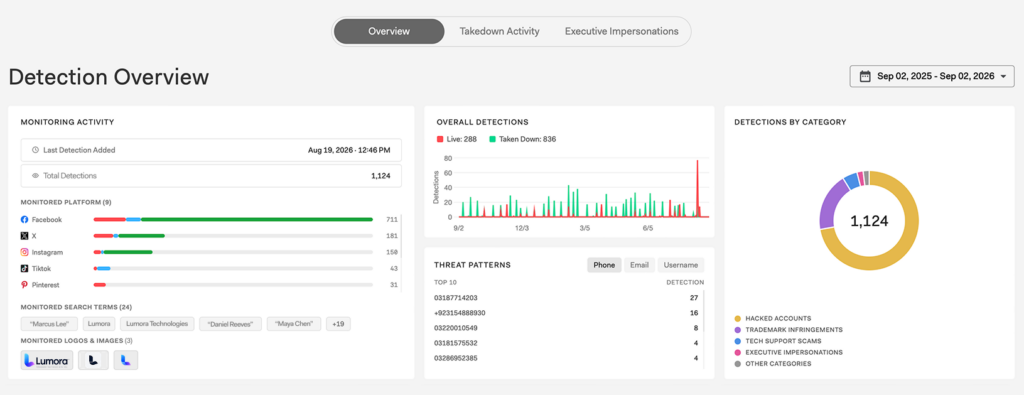Click the Top 10 column header
1024x395 pixels.
click(446, 283)
